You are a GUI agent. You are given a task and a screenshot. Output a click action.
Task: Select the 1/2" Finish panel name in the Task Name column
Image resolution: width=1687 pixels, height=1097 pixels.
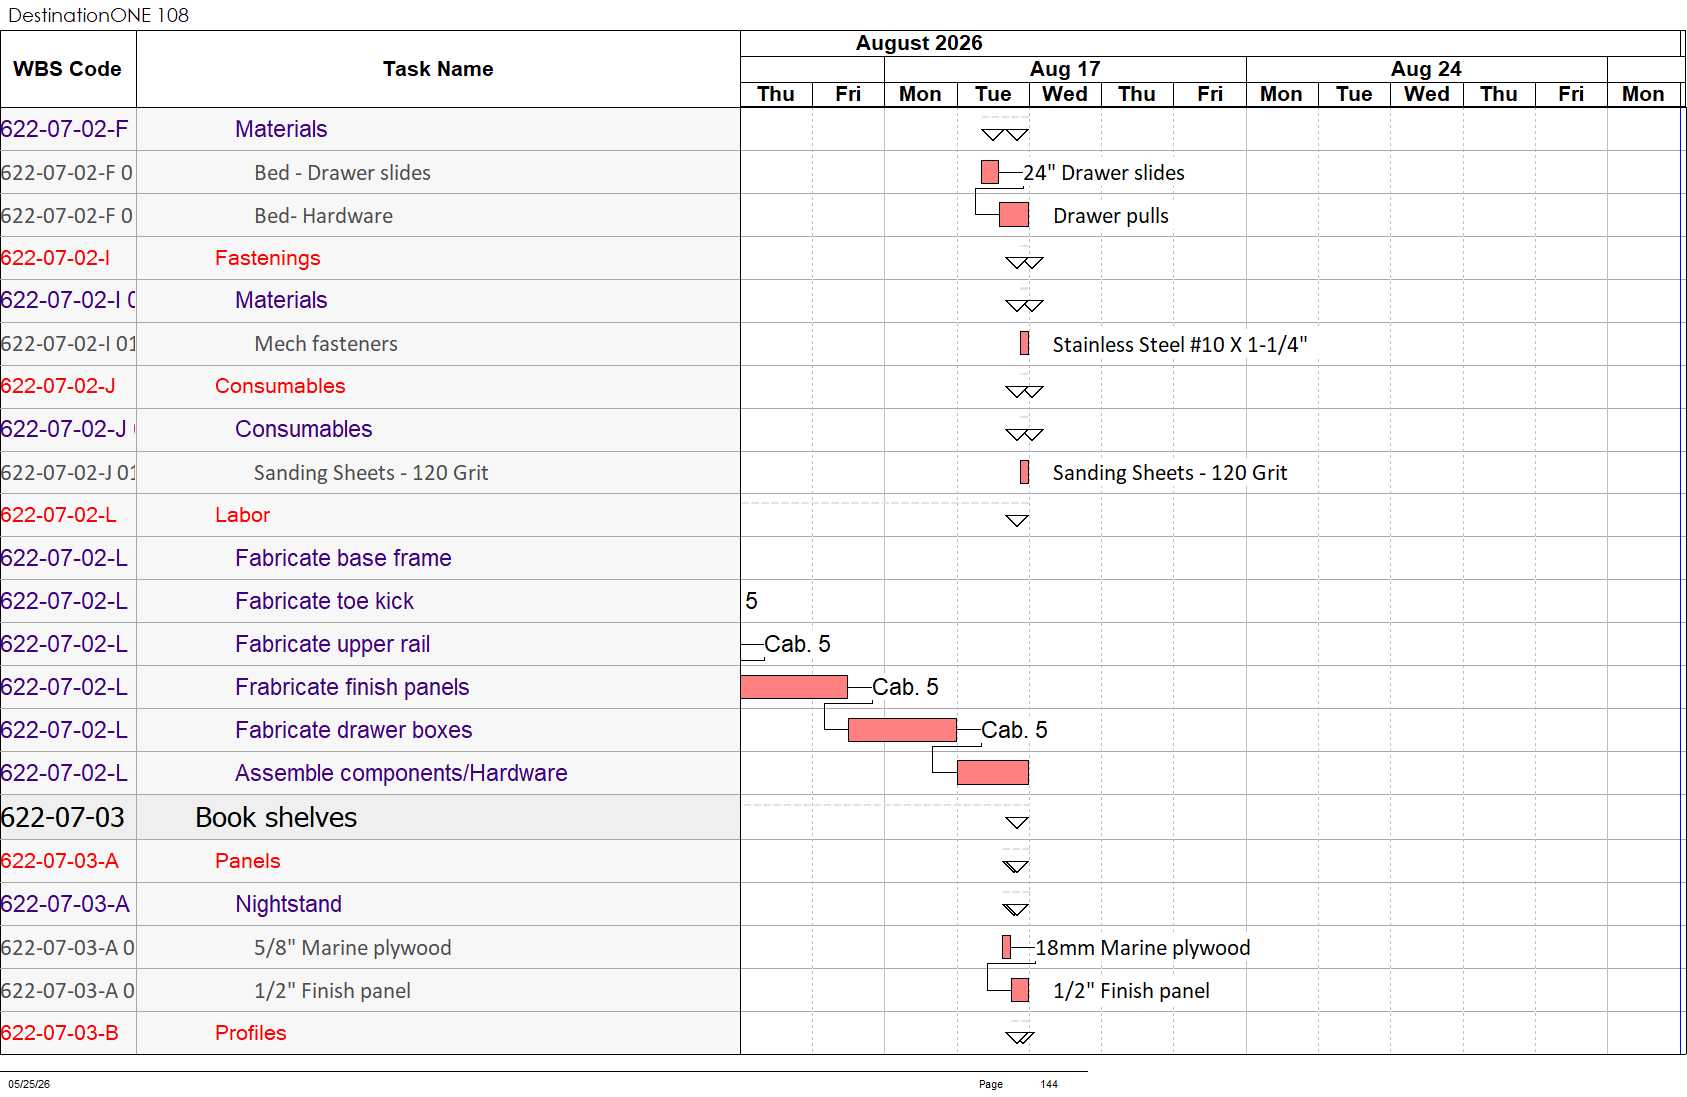coord(332,991)
